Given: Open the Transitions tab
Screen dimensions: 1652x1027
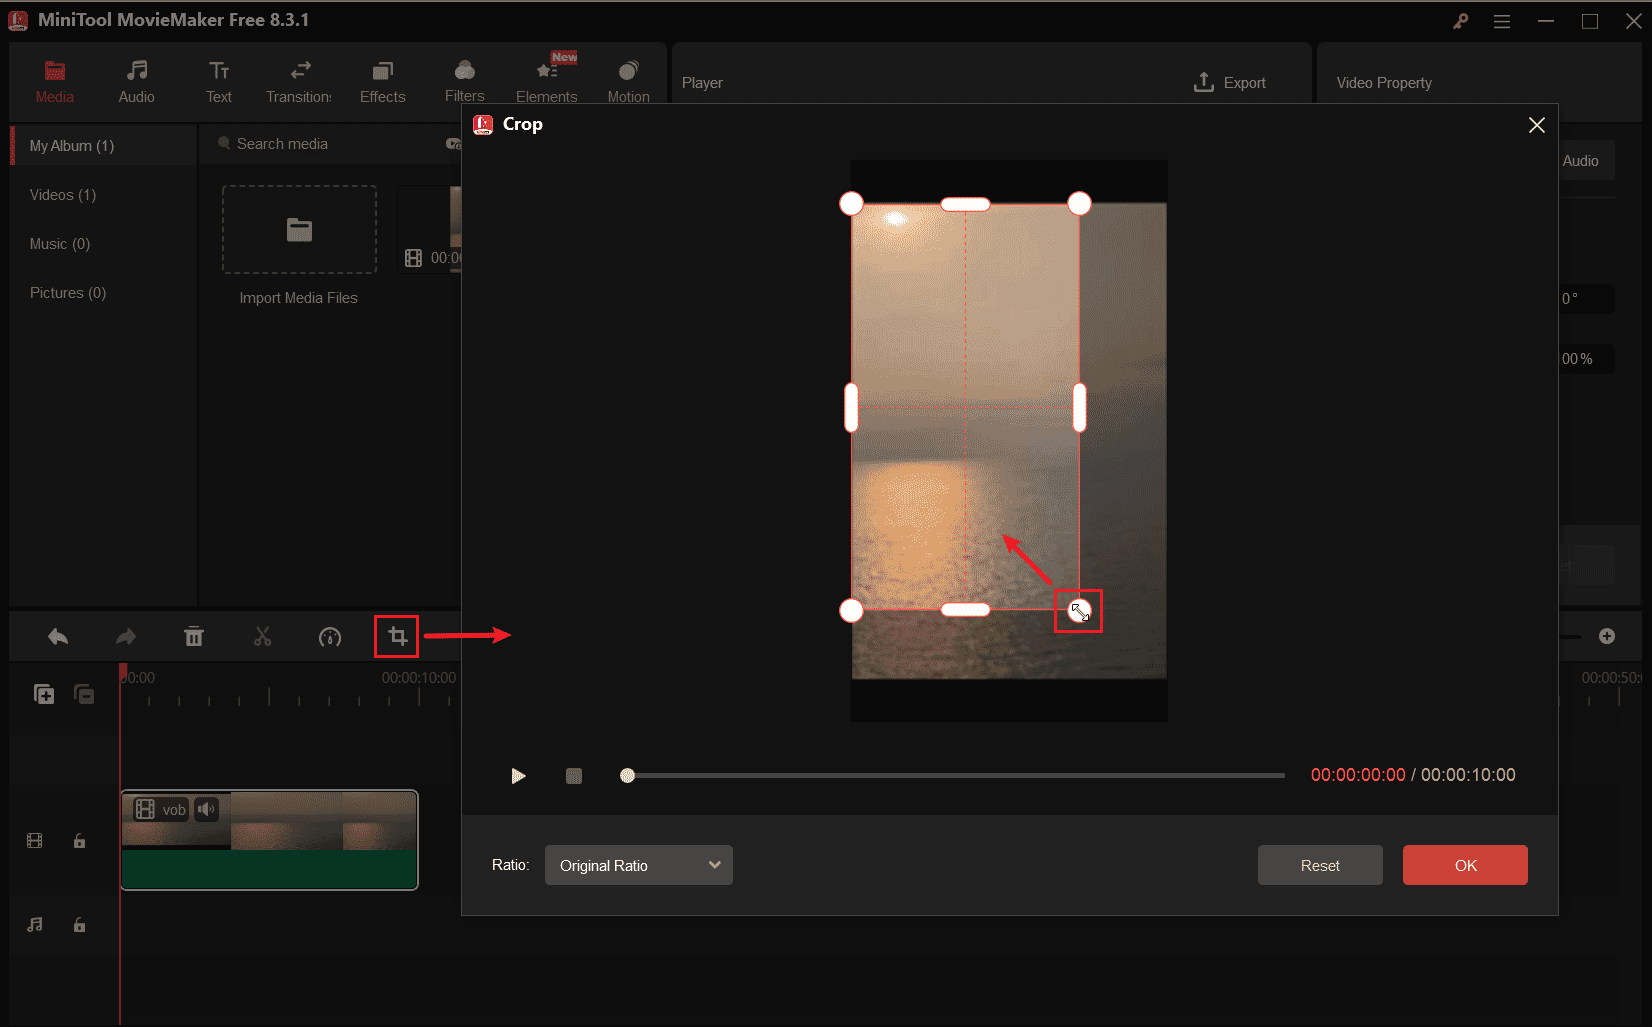Looking at the screenshot, I should [299, 82].
